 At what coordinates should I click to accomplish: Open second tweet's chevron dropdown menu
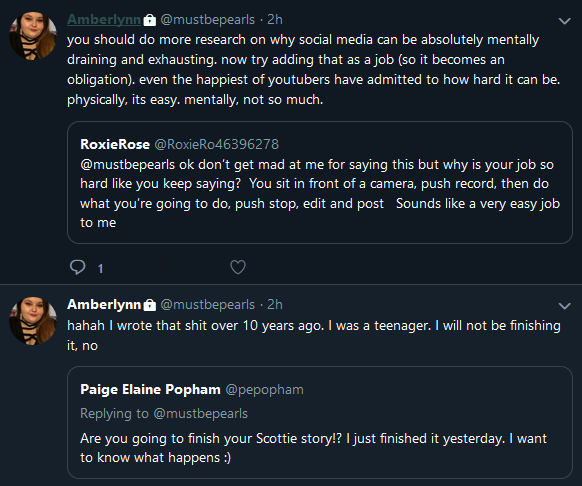point(565,306)
